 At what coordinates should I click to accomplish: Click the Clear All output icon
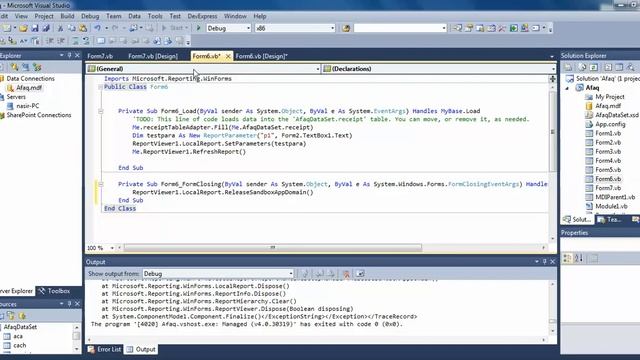(x=346, y=274)
